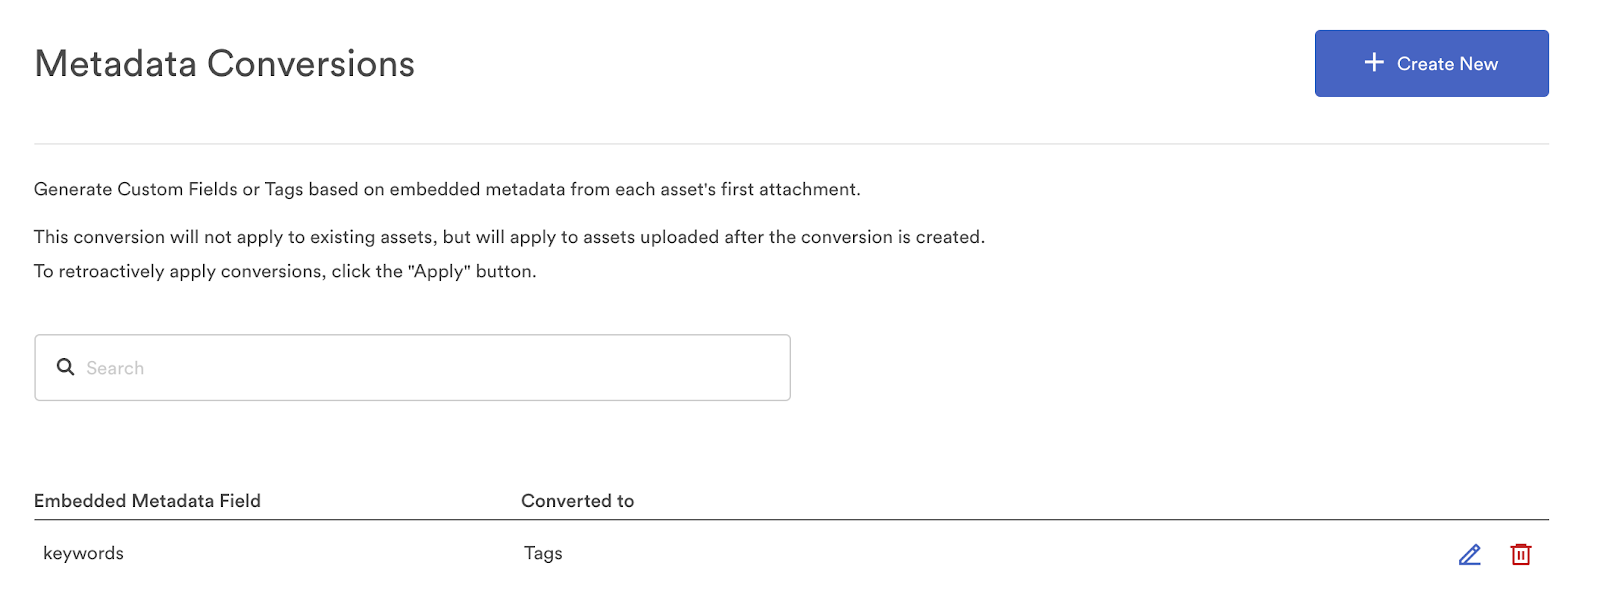Click the divider line under the page heading
This screenshot has height=607, width=1600.
[x=791, y=144]
